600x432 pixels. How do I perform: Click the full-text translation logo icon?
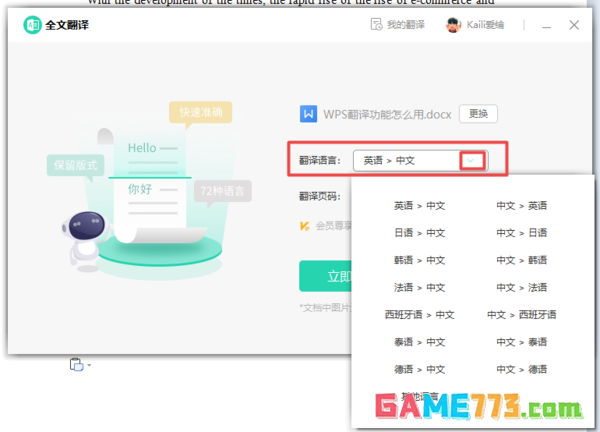(33, 25)
